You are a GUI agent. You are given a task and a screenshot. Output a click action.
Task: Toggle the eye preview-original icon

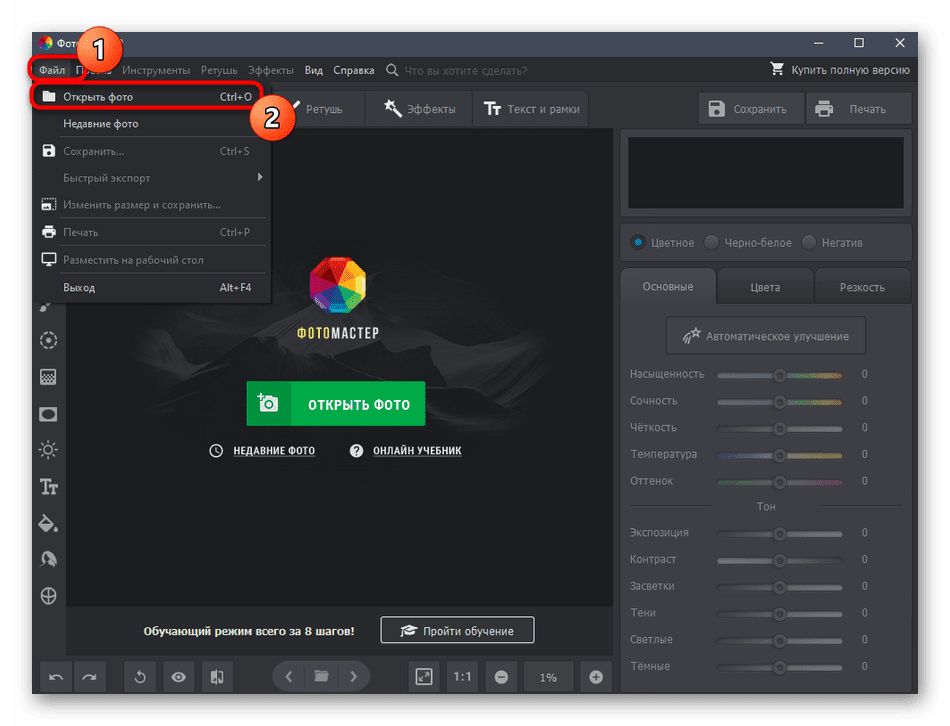click(x=179, y=677)
